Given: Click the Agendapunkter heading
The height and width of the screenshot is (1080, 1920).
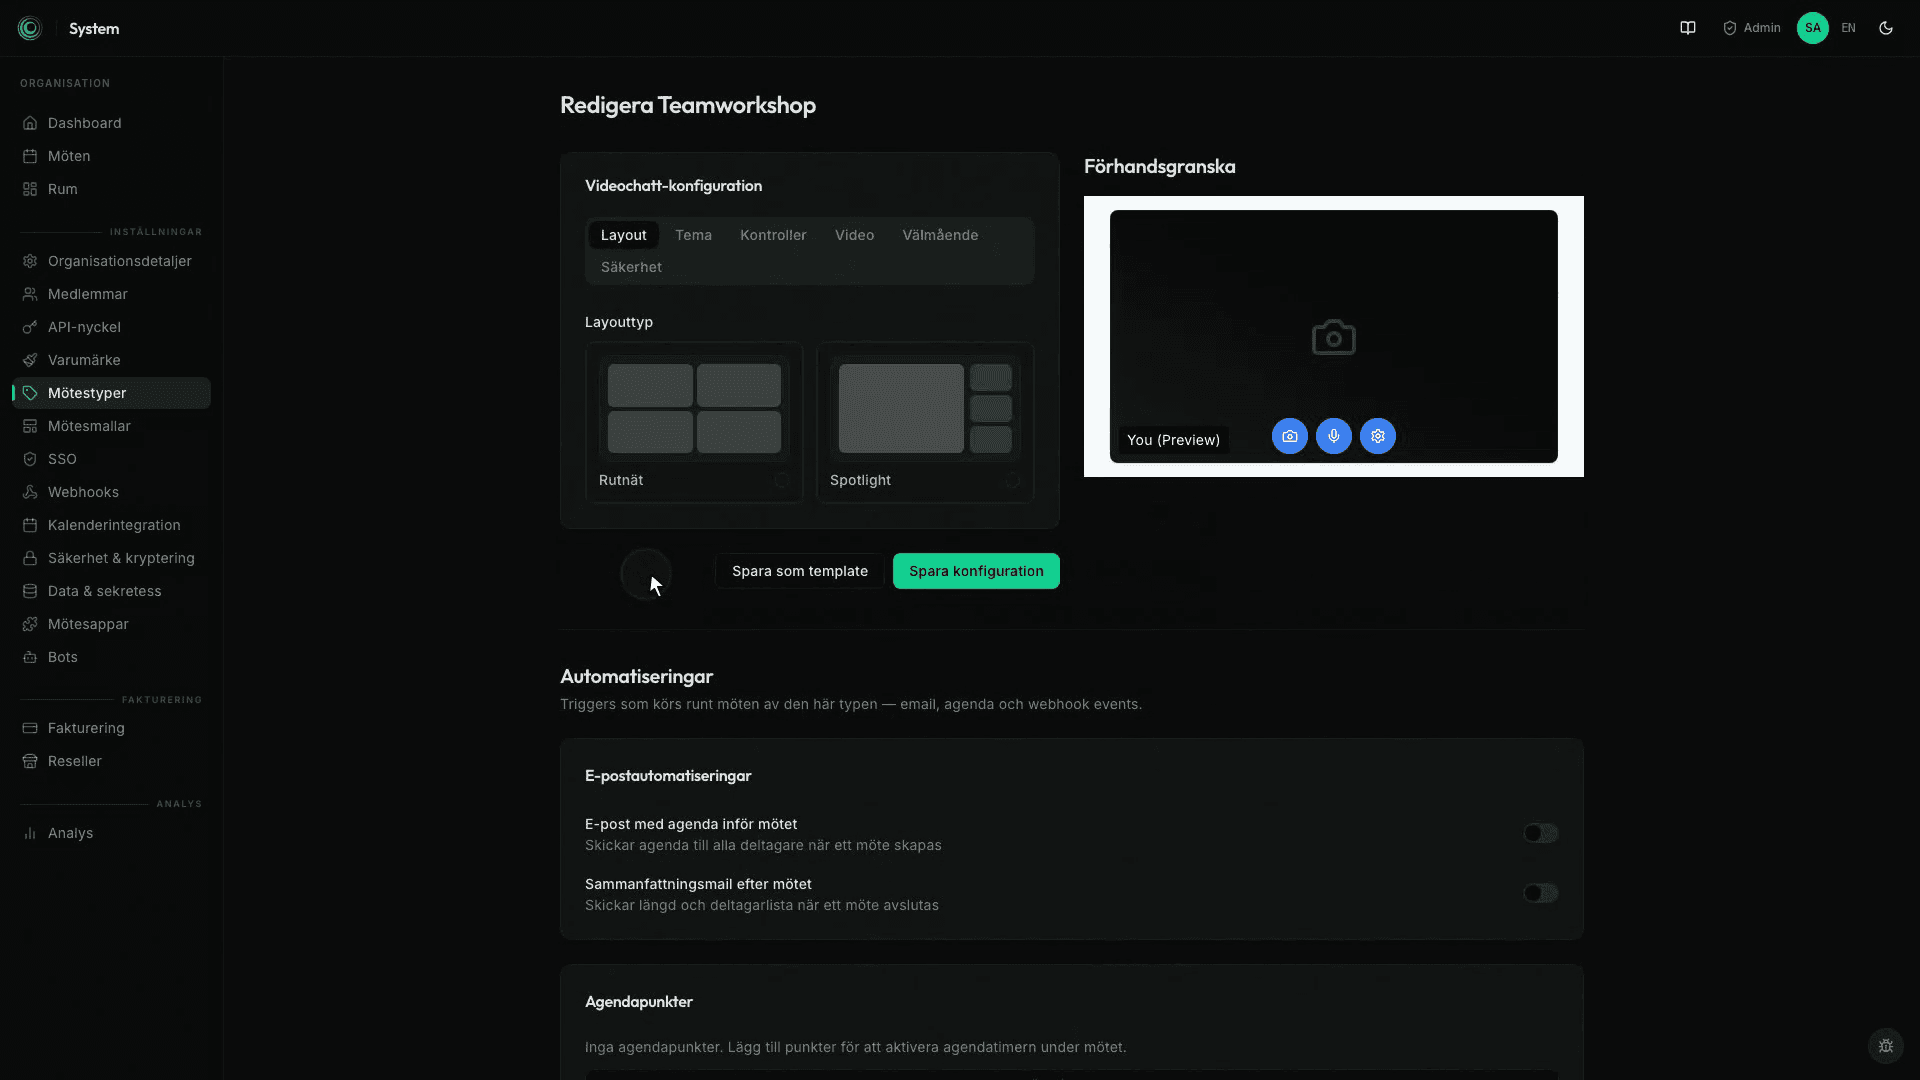Looking at the screenshot, I should [639, 1002].
